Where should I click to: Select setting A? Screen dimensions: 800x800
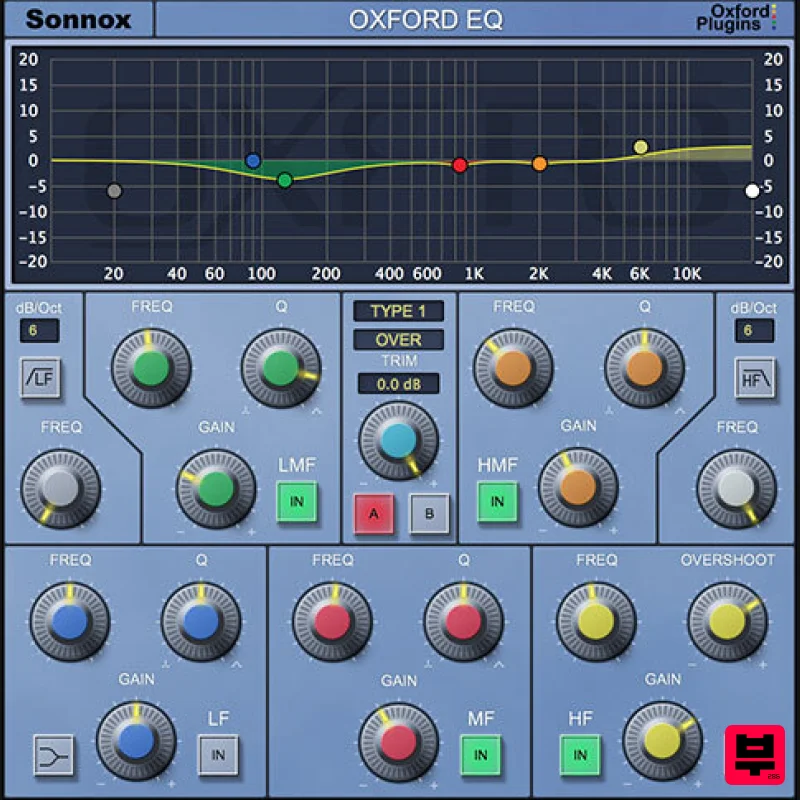pos(372,513)
